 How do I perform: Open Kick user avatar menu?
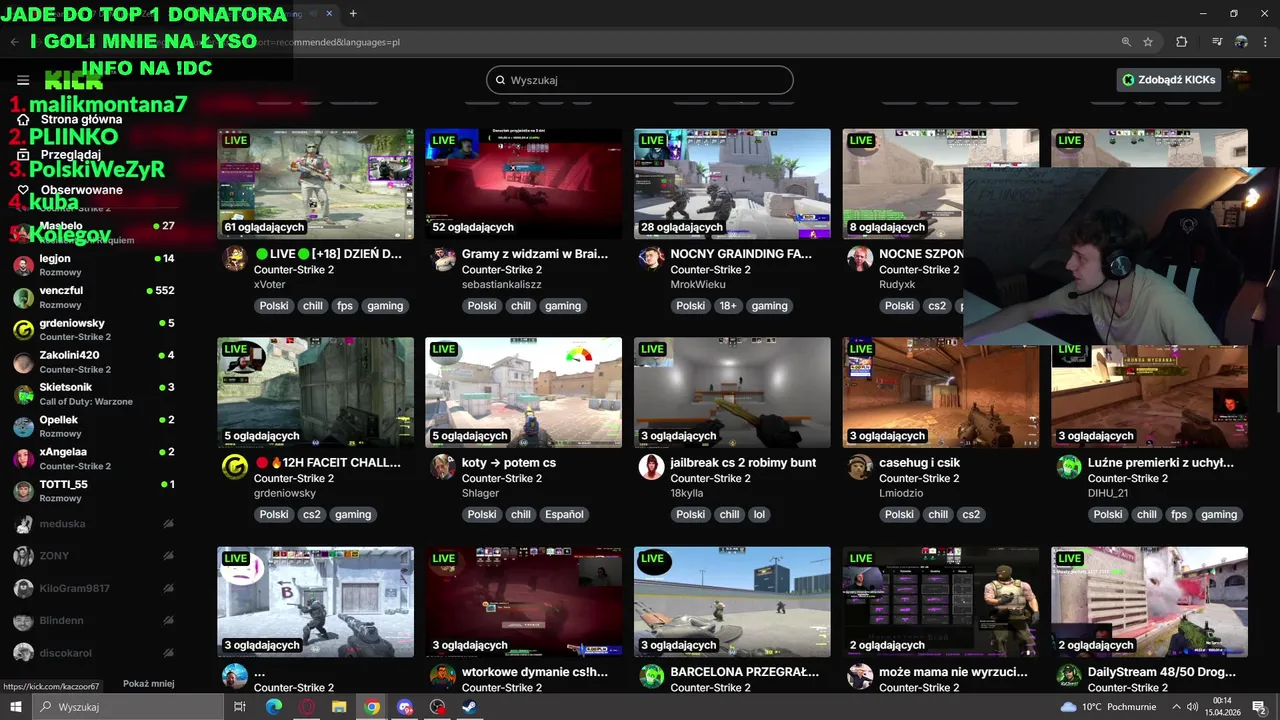[x=1240, y=80]
